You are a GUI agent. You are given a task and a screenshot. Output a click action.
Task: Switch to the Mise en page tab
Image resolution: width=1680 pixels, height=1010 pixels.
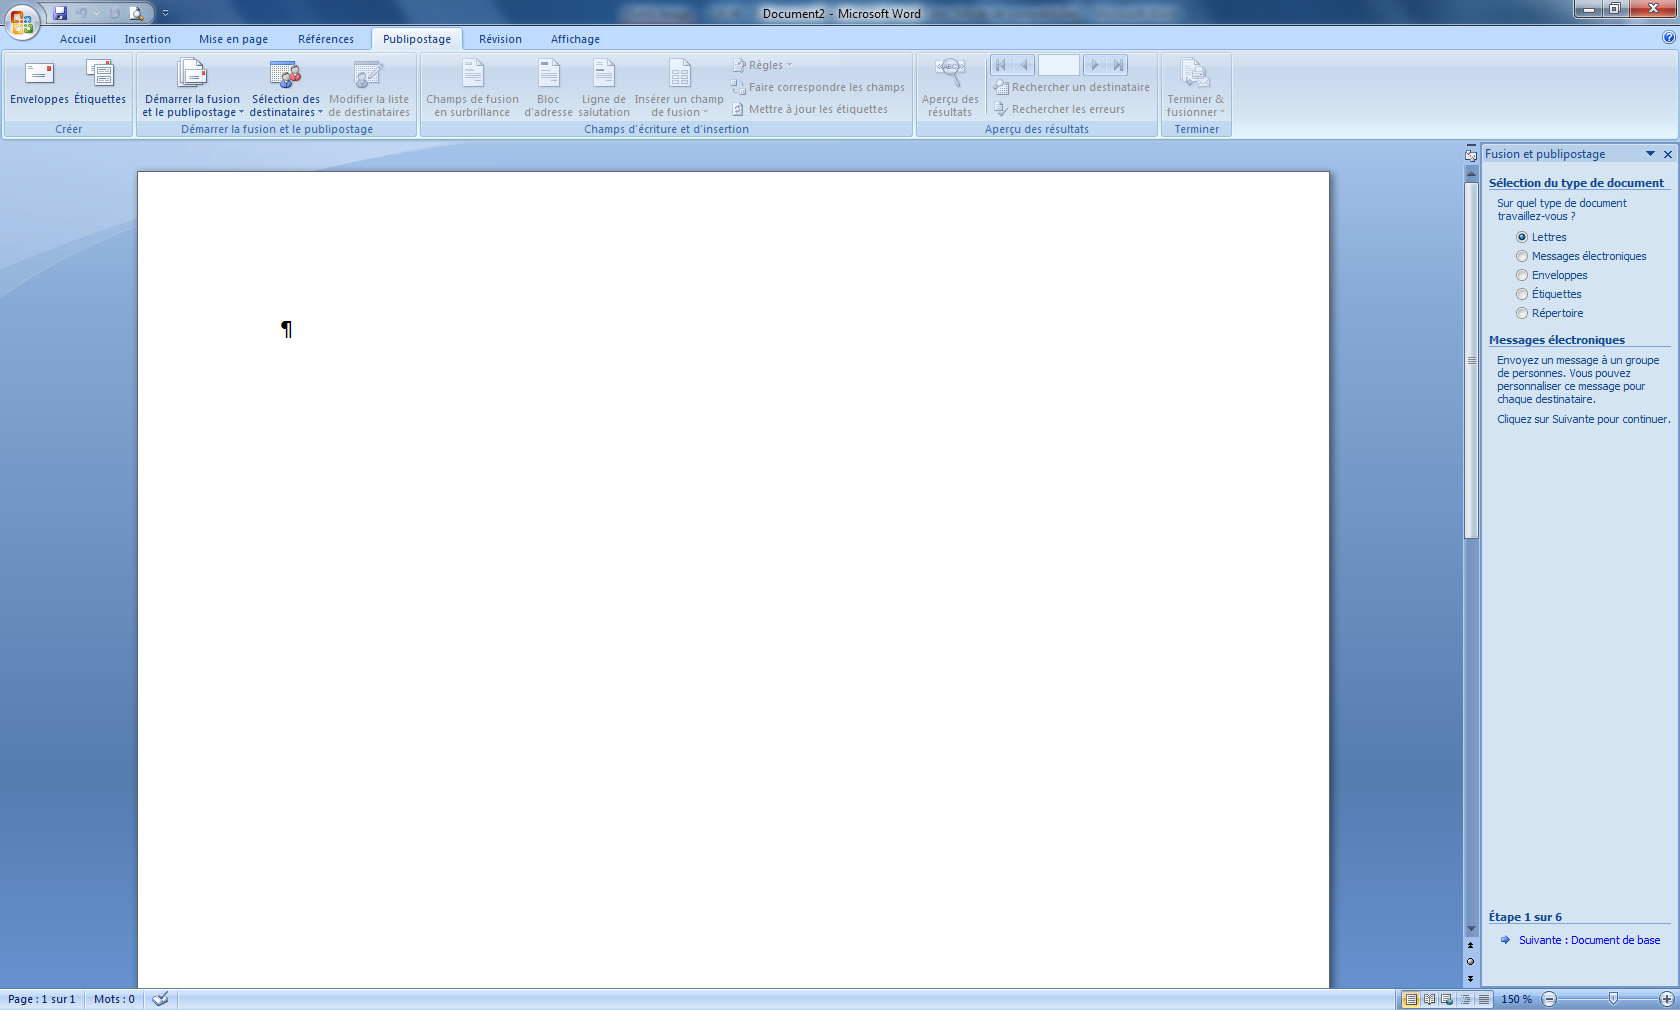click(x=233, y=39)
